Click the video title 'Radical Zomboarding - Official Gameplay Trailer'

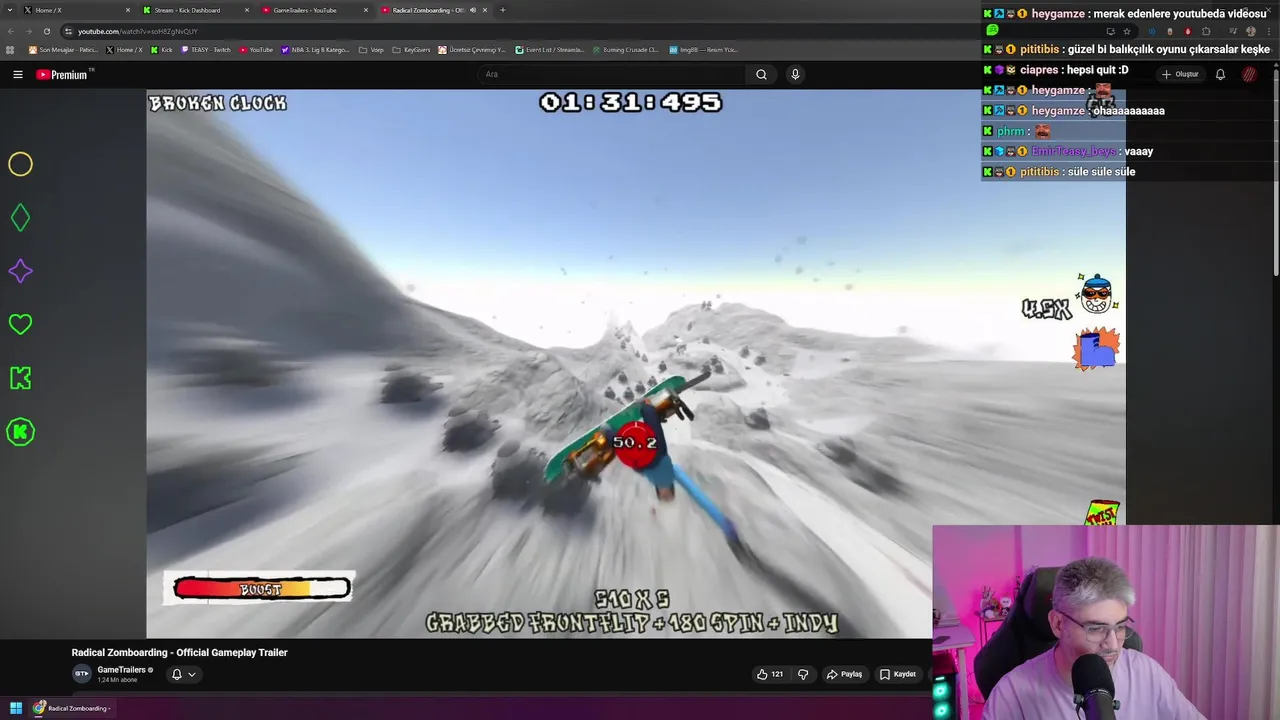tap(179, 652)
